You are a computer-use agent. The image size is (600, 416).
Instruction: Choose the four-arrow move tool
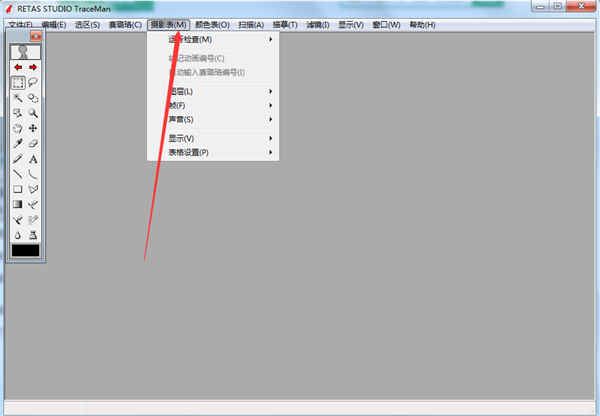[x=33, y=128]
